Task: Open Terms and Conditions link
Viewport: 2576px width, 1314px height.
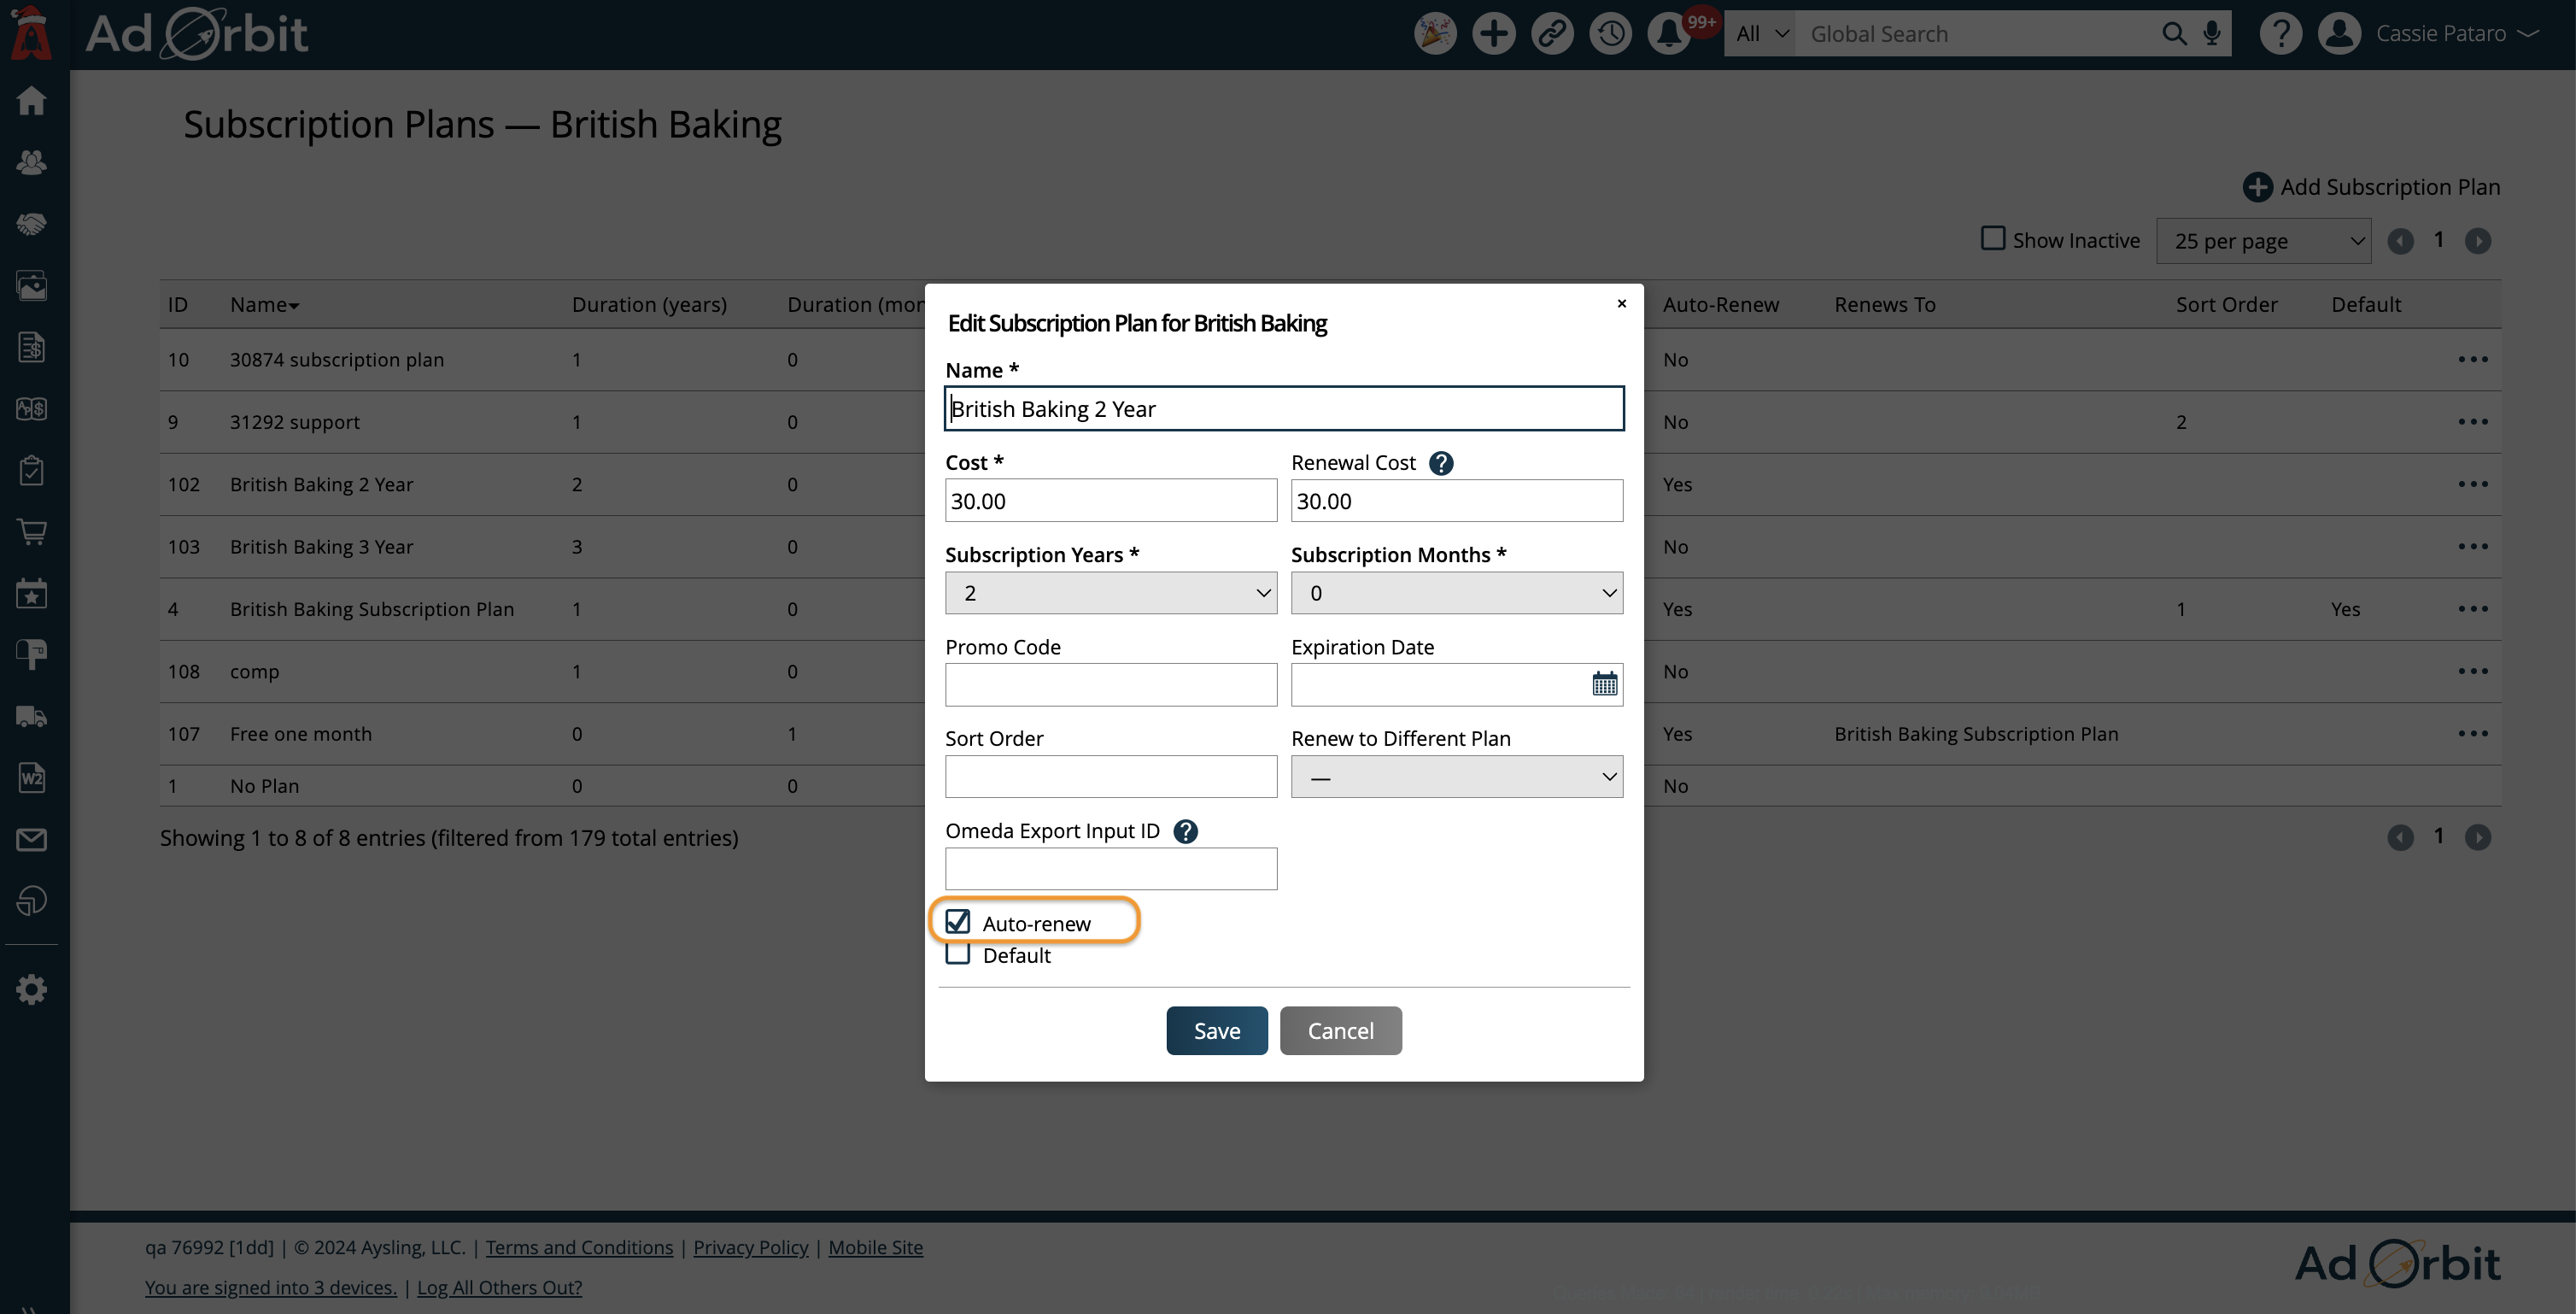Action: click(x=579, y=1247)
